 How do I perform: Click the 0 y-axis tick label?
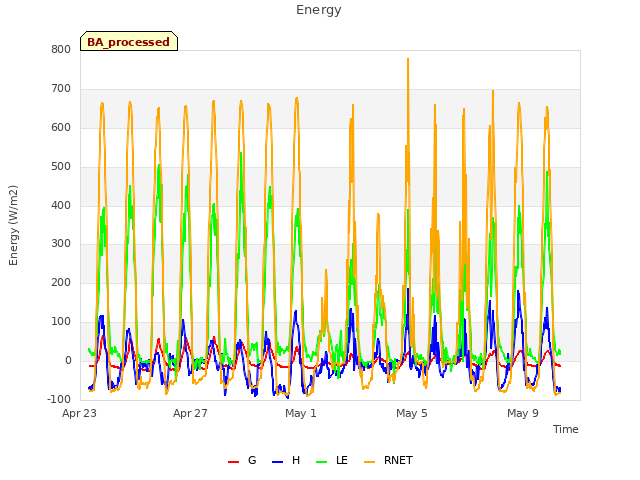[x=68, y=361]
